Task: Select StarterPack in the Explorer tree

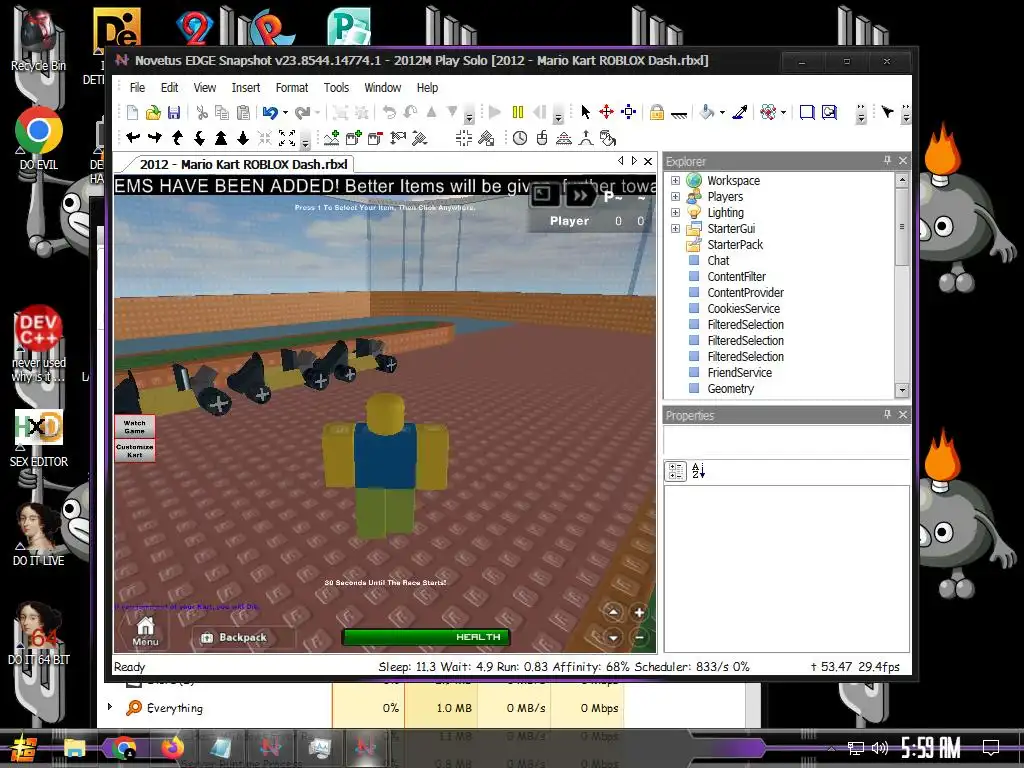Action: click(x=735, y=245)
